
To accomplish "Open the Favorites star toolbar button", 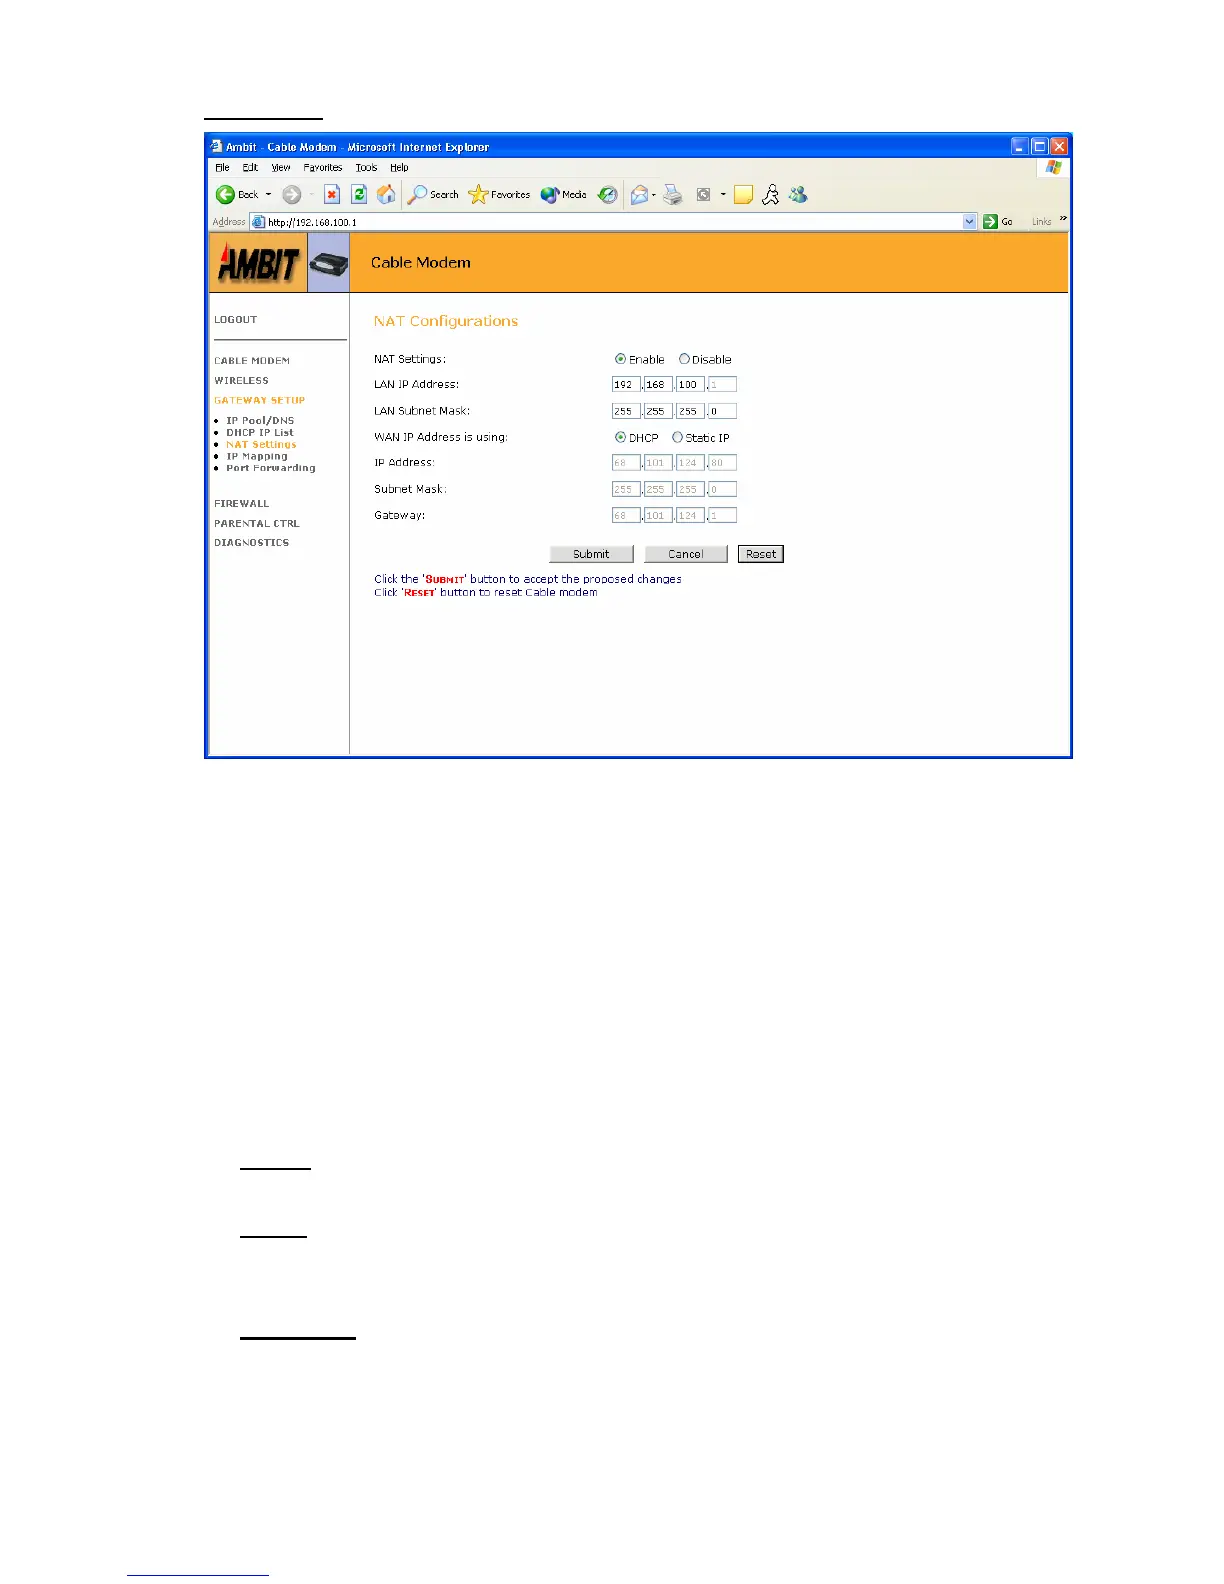I will 499,194.
